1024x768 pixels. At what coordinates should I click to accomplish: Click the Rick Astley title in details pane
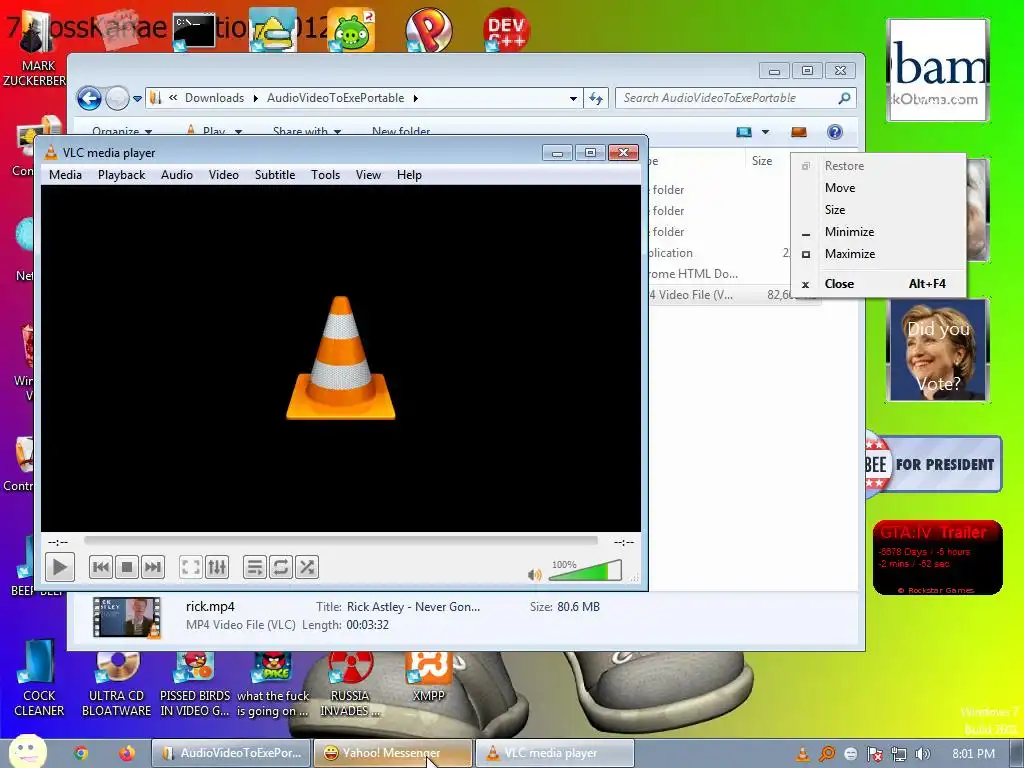click(413, 607)
